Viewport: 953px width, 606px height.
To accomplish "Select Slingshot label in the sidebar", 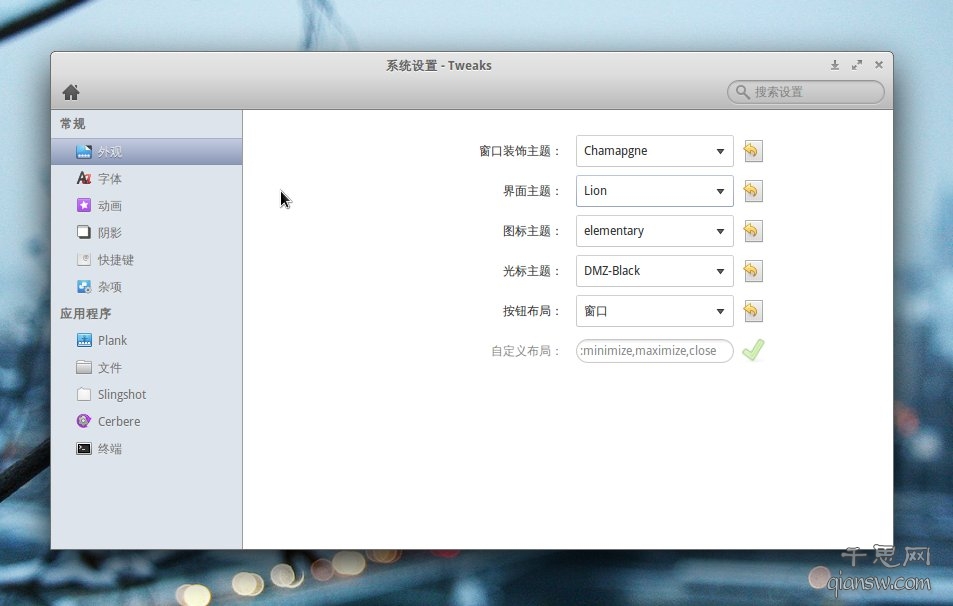I will pos(122,394).
